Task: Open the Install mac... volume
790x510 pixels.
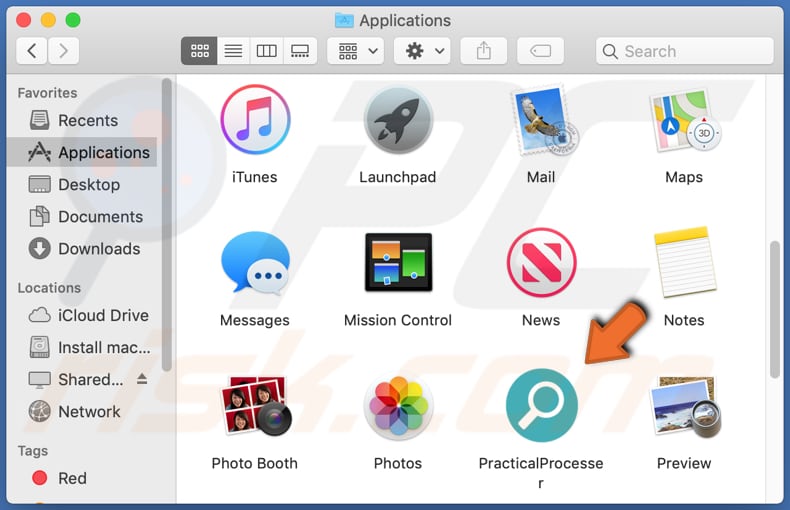Action: (x=82, y=348)
